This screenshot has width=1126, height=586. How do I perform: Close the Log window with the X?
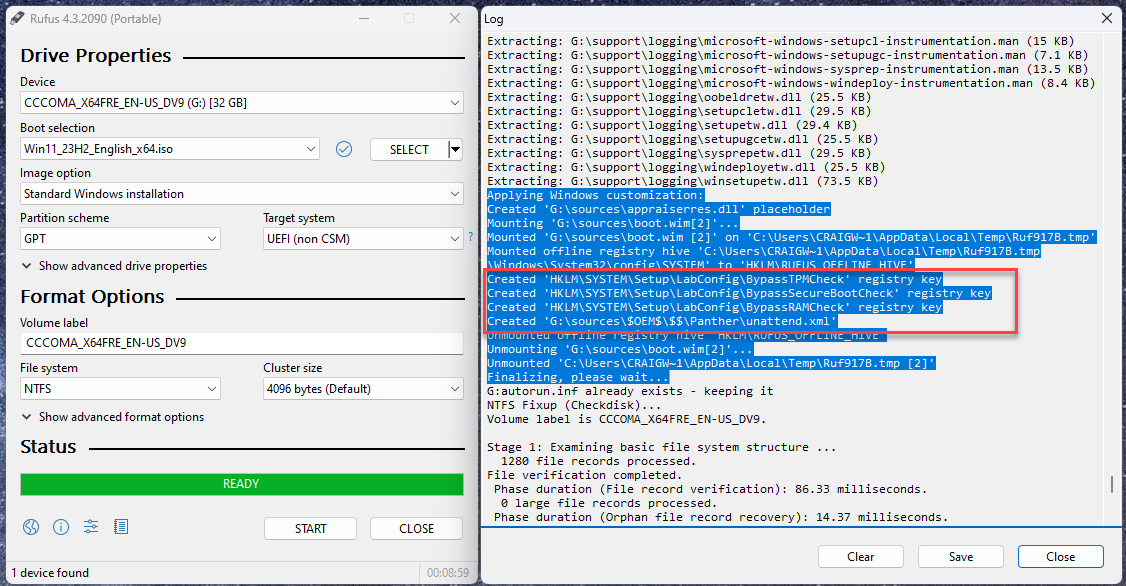[1105, 19]
